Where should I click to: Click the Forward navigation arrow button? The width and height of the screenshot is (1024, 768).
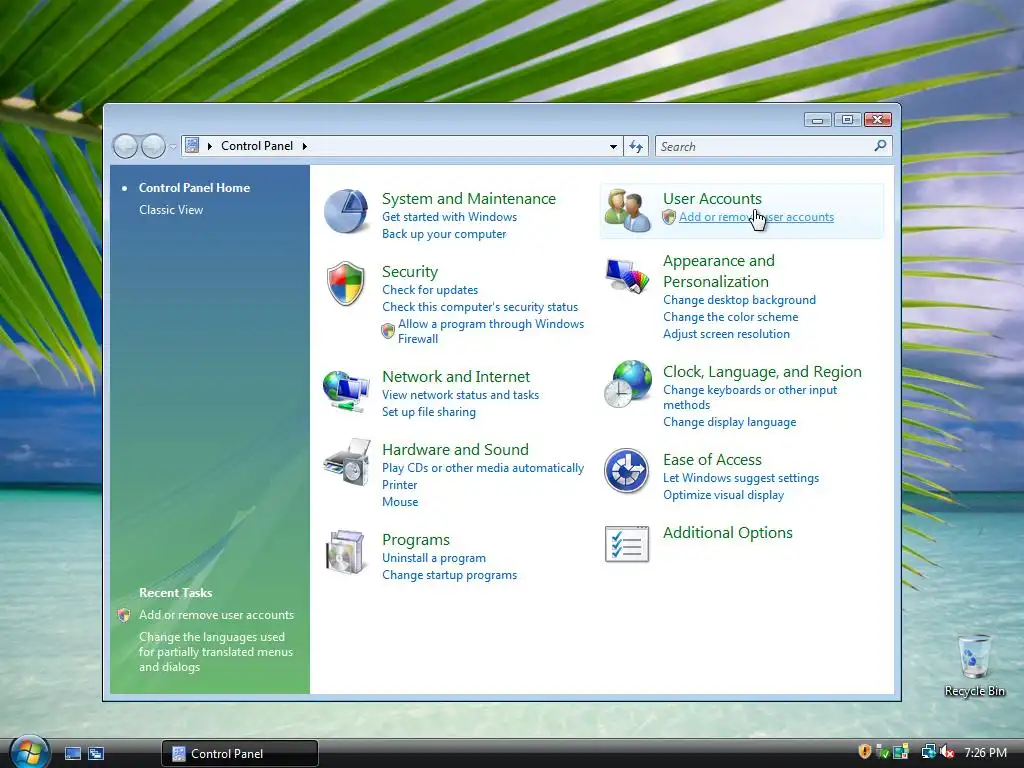click(153, 146)
